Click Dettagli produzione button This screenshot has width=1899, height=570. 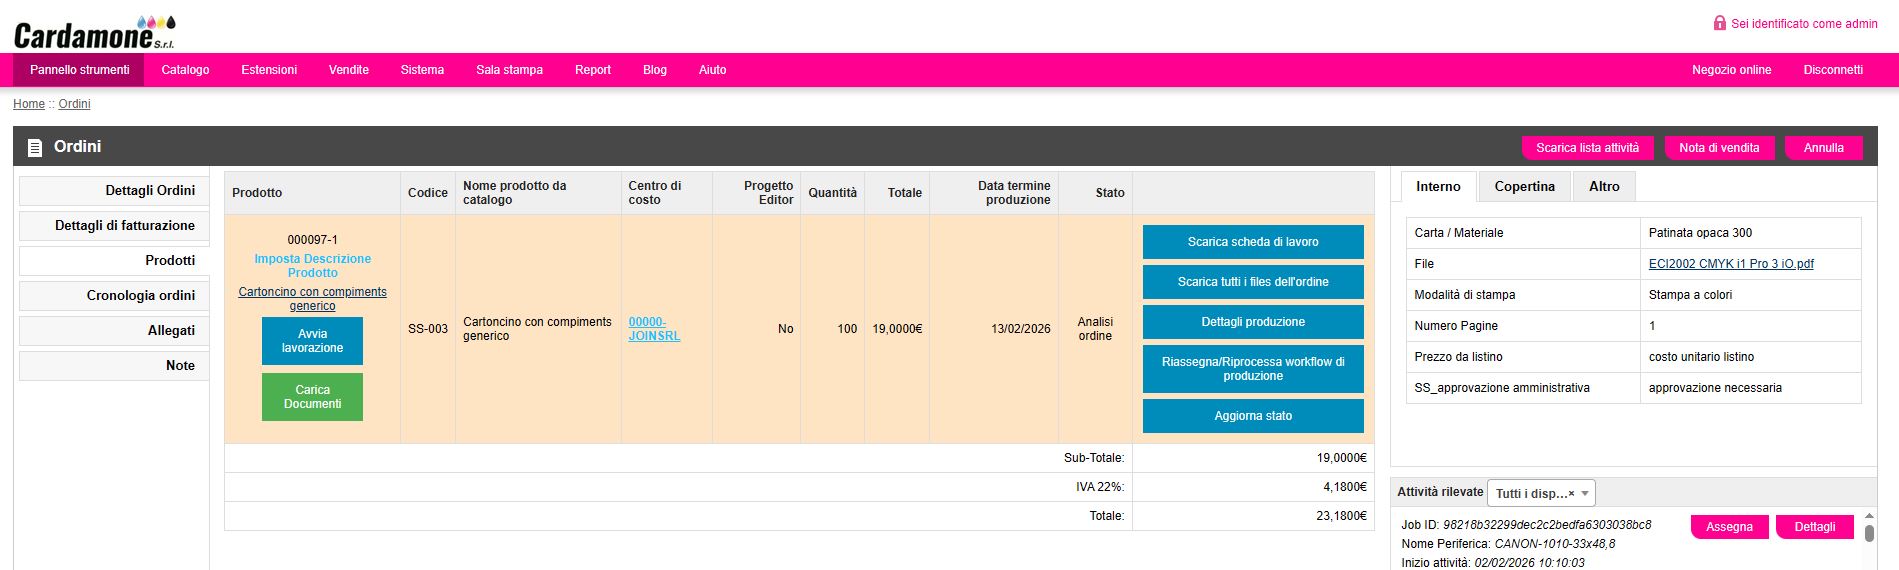click(x=1253, y=322)
